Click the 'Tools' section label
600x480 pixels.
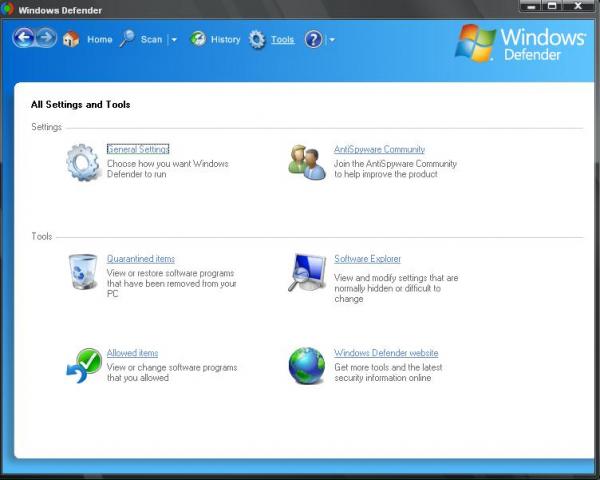click(41, 236)
